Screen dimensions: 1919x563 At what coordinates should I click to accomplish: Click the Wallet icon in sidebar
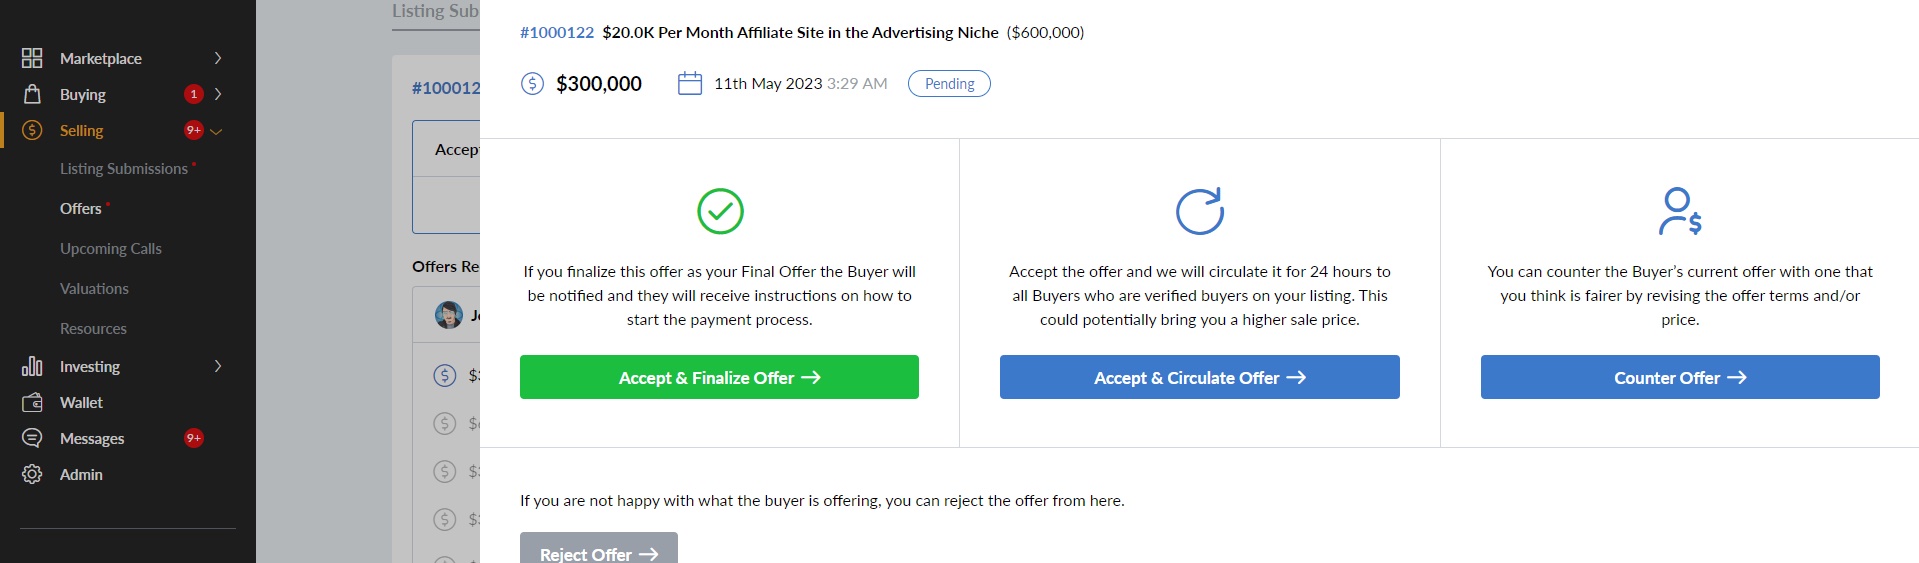(x=32, y=402)
